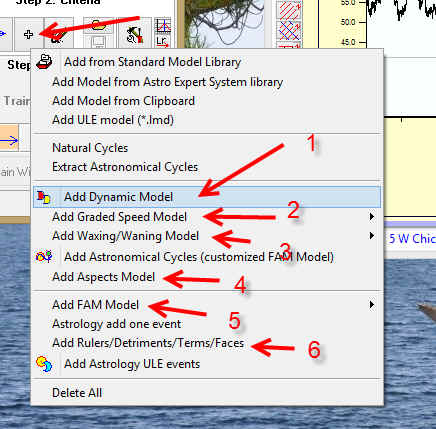The height and width of the screenshot is (429, 436).
Task: Click the Dynamic Model shapes icon
Action: (x=44, y=197)
